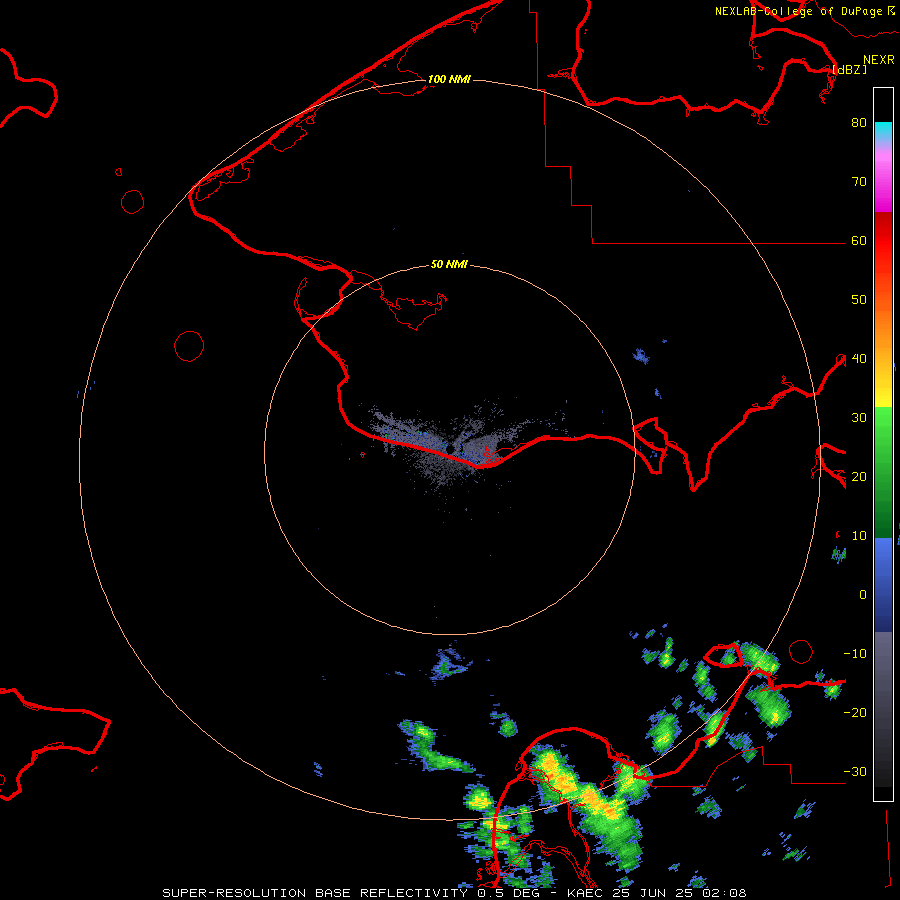Click the -10 value on the dBZ scale
900x900 pixels.
tap(855, 653)
